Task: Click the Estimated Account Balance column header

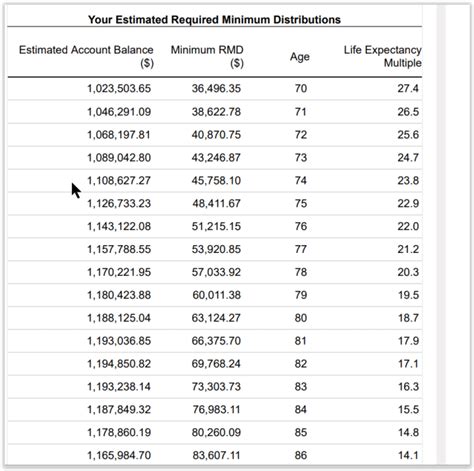Action: point(86,56)
